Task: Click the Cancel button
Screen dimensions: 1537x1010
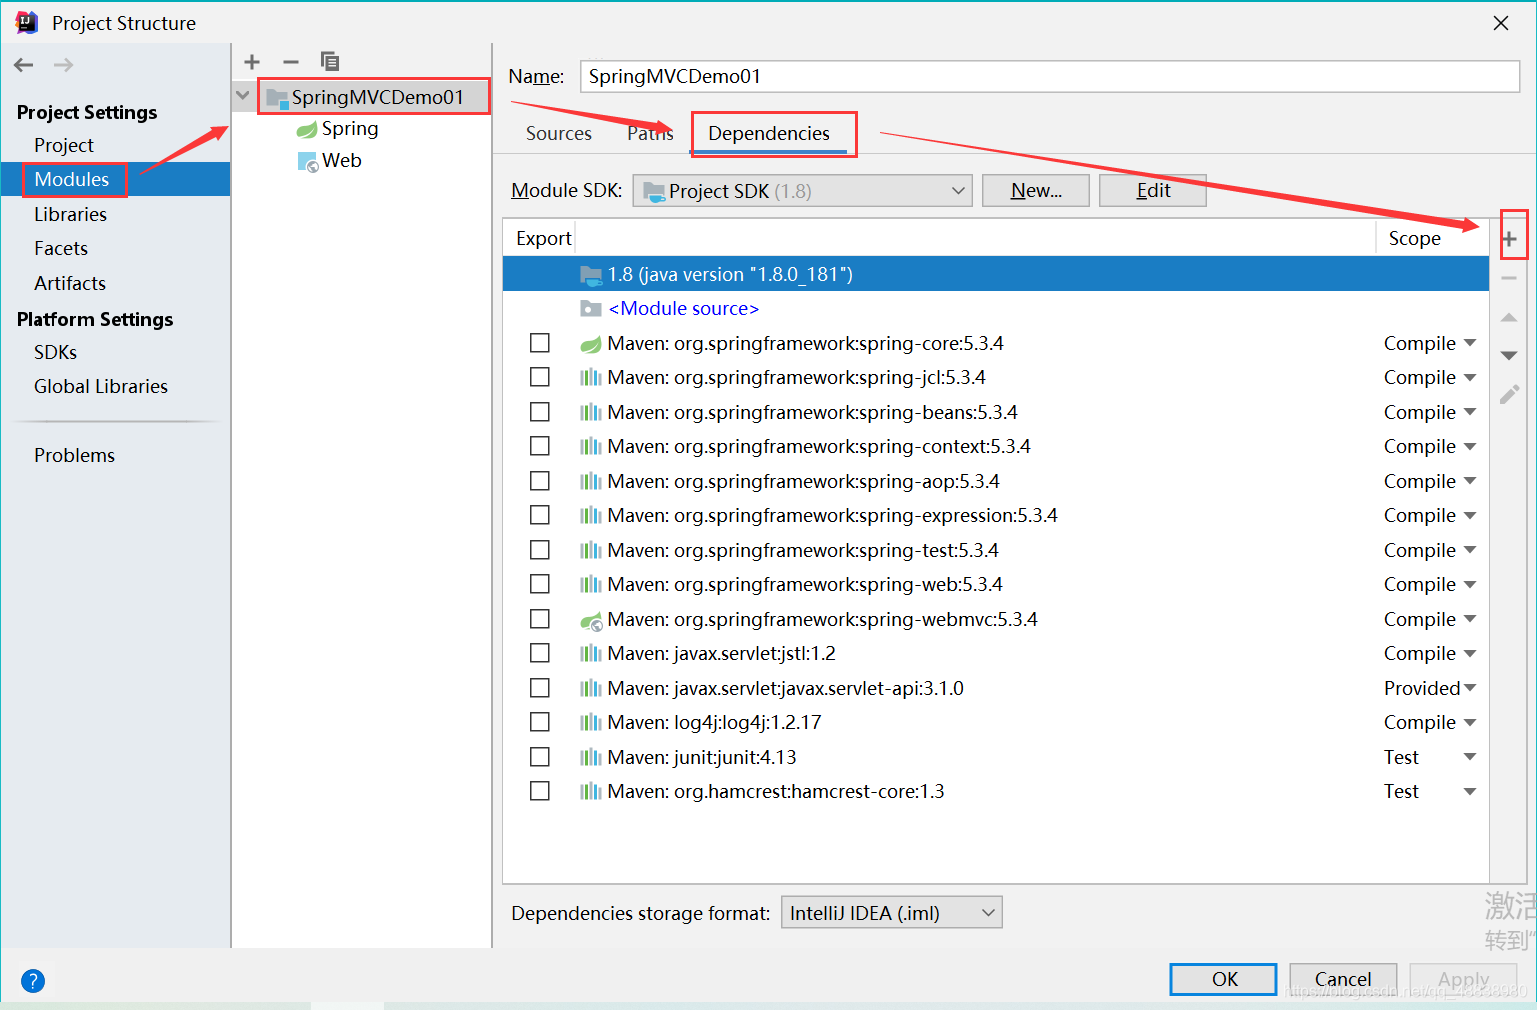Action: pyautogui.click(x=1343, y=979)
